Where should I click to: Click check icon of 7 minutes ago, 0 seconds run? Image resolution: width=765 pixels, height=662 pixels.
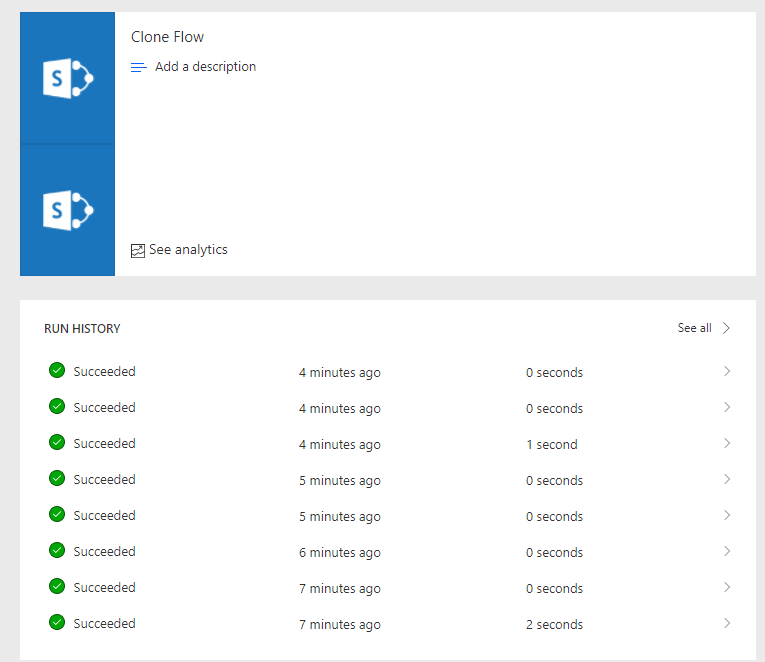point(57,586)
